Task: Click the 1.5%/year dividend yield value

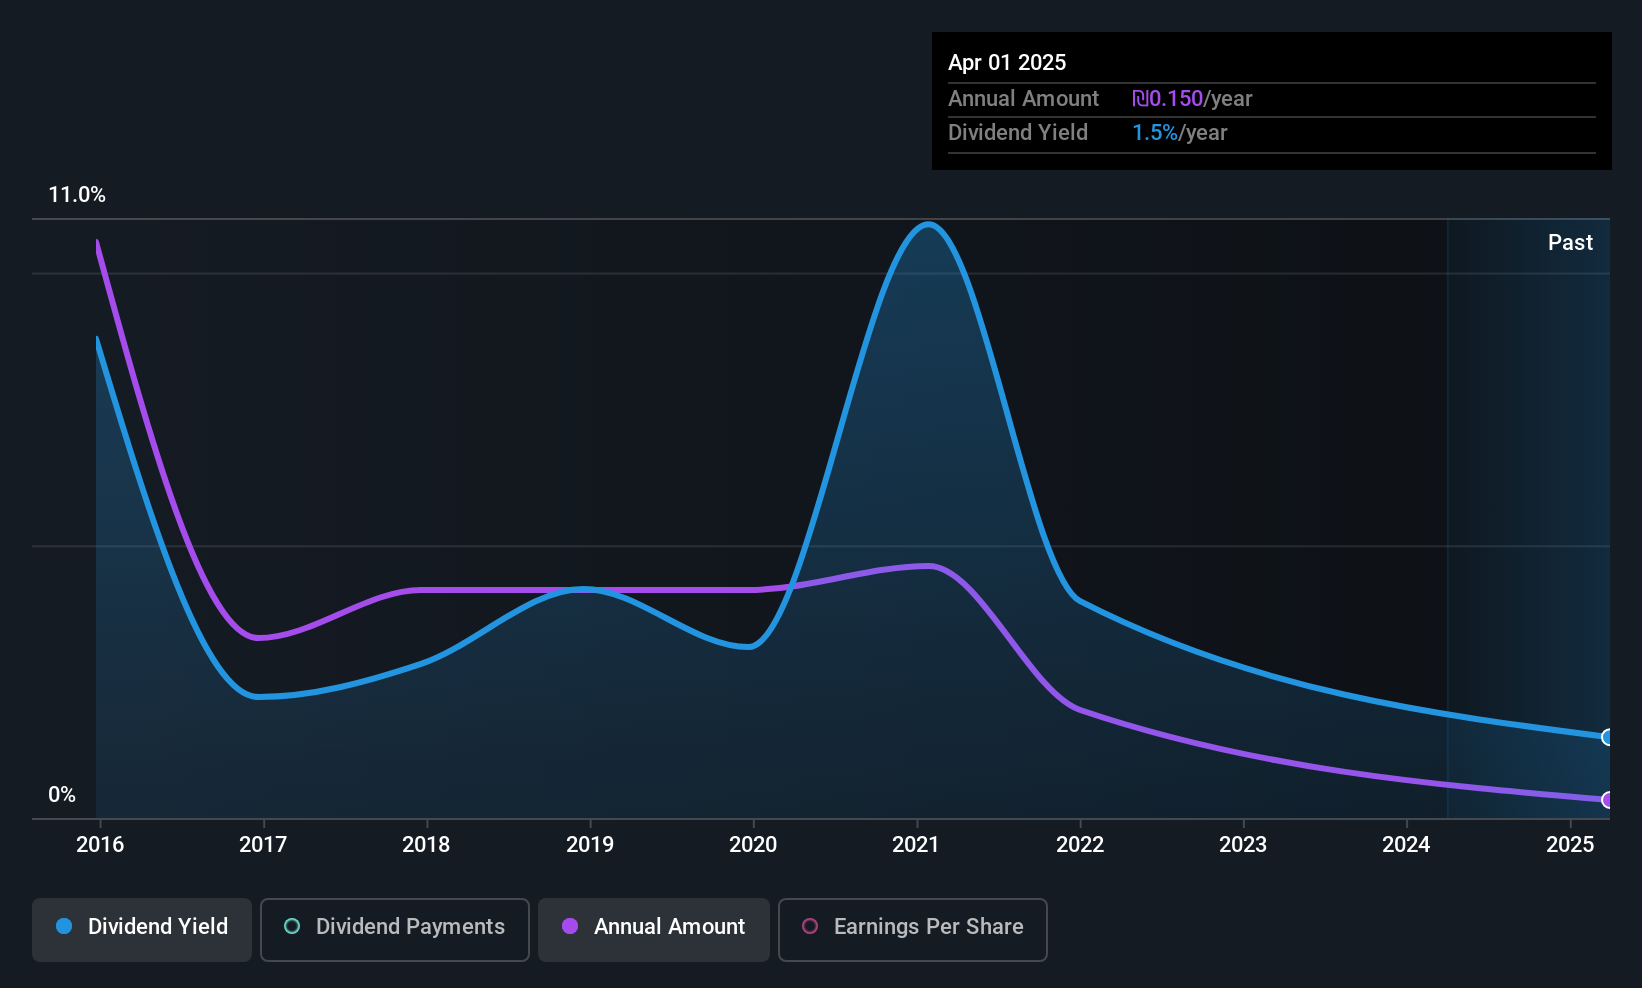Action: [x=1179, y=133]
